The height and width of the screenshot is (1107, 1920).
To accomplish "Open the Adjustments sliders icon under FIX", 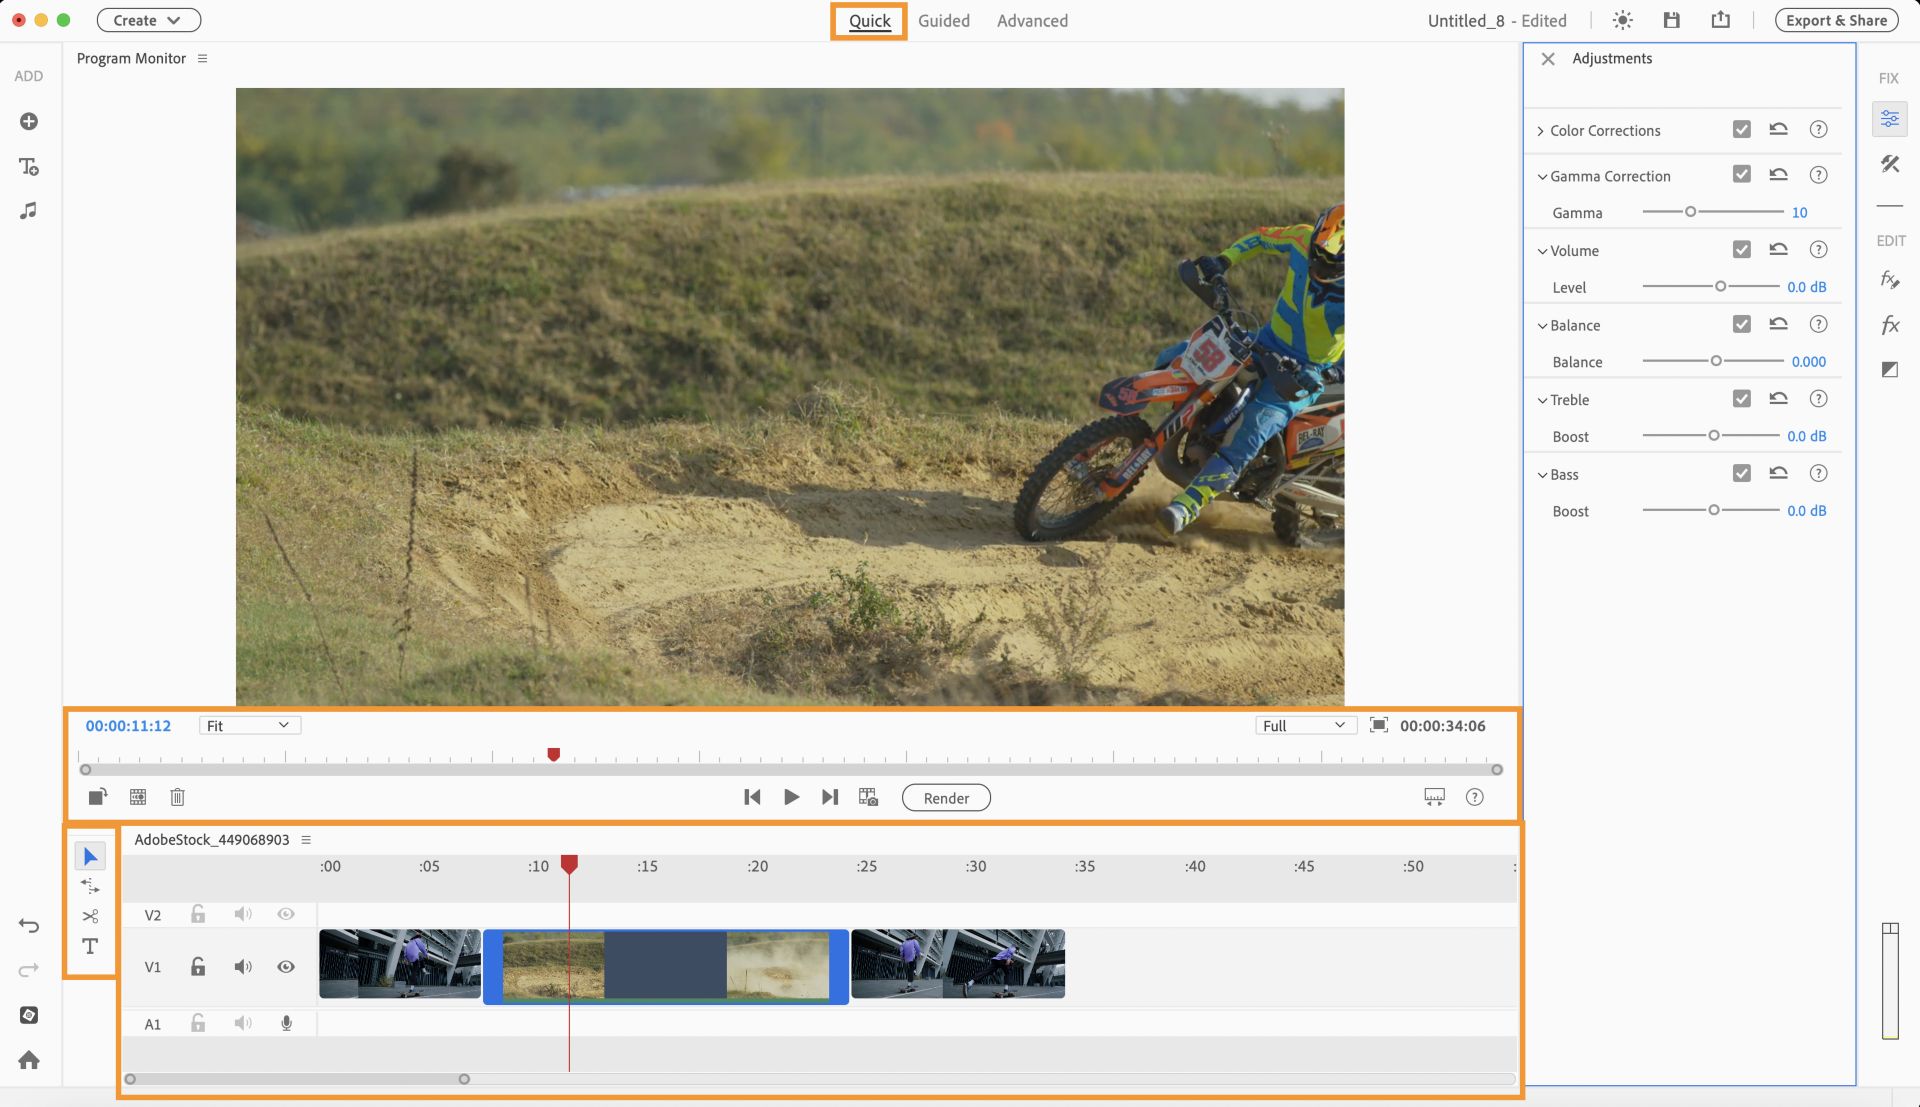I will pos(1889,119).
